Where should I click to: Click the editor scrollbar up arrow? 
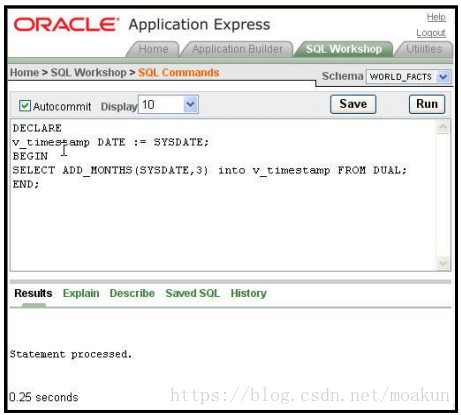(x=443, y=126)
